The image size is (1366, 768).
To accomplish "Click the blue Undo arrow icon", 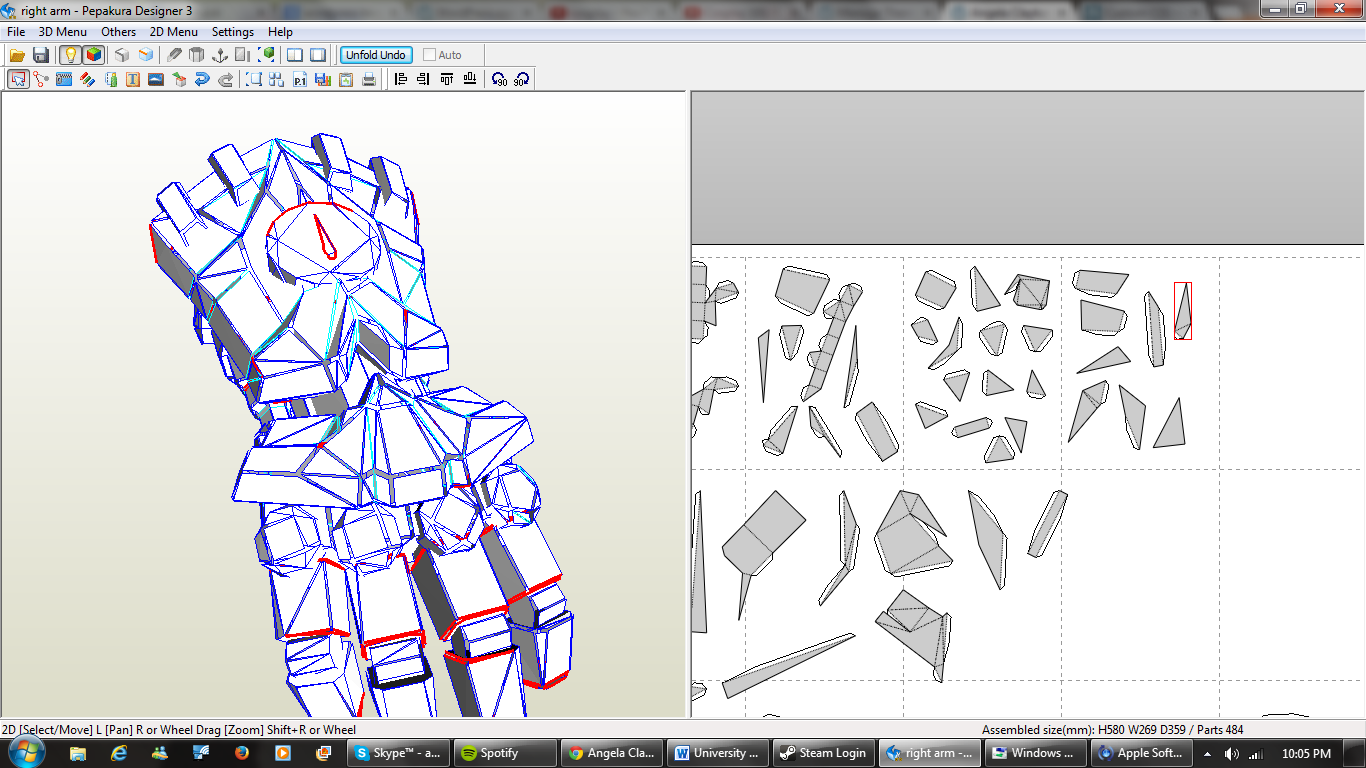I will click(x=202, y=80).
